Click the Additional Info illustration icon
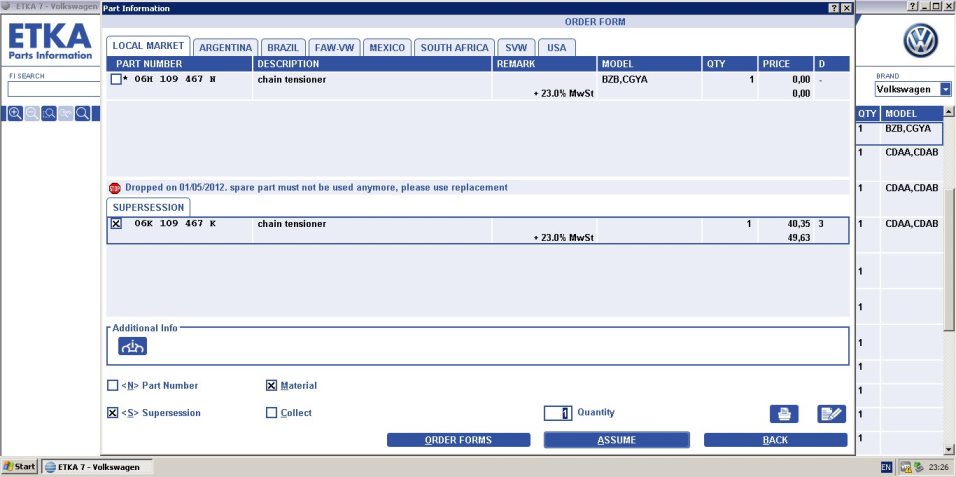 132,346
